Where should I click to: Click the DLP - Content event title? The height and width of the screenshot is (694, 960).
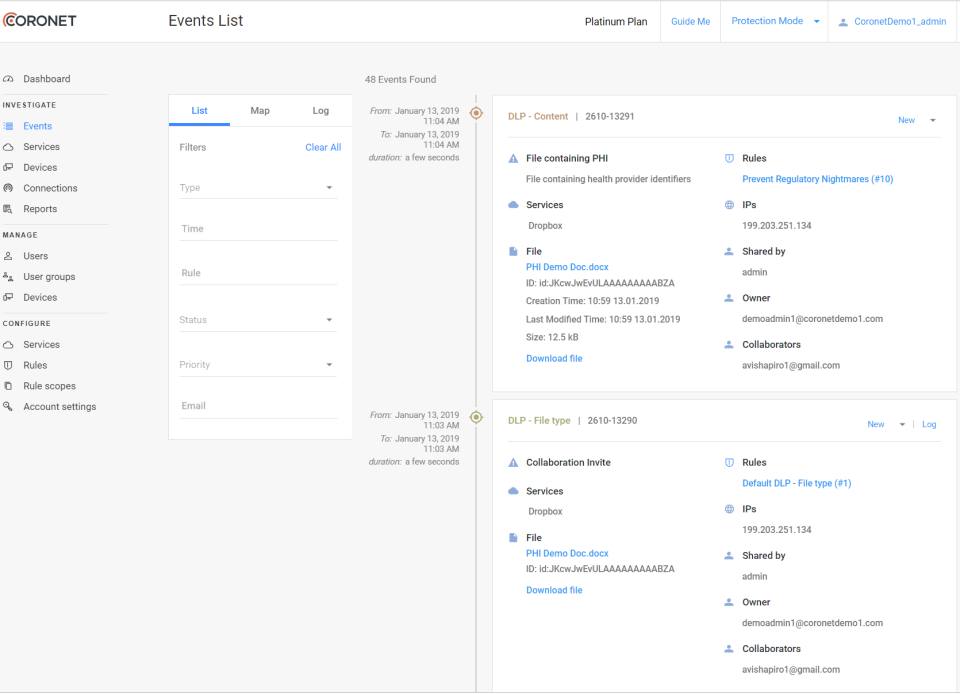(538, 116)
